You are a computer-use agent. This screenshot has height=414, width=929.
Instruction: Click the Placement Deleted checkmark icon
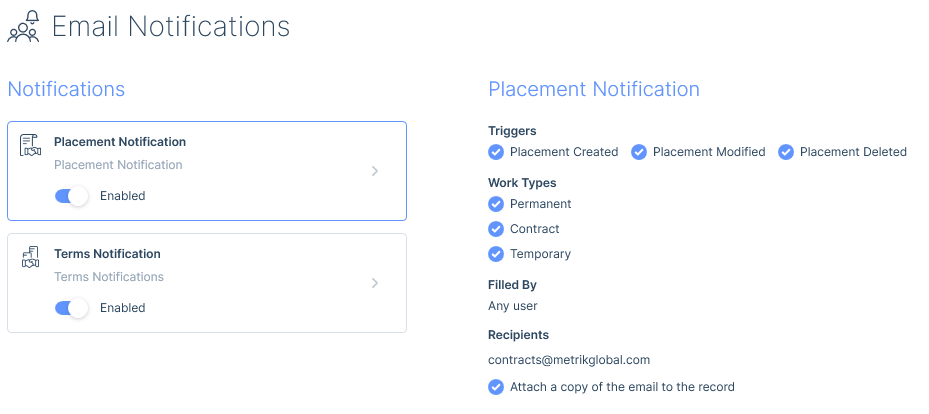(x=786, y=152)
